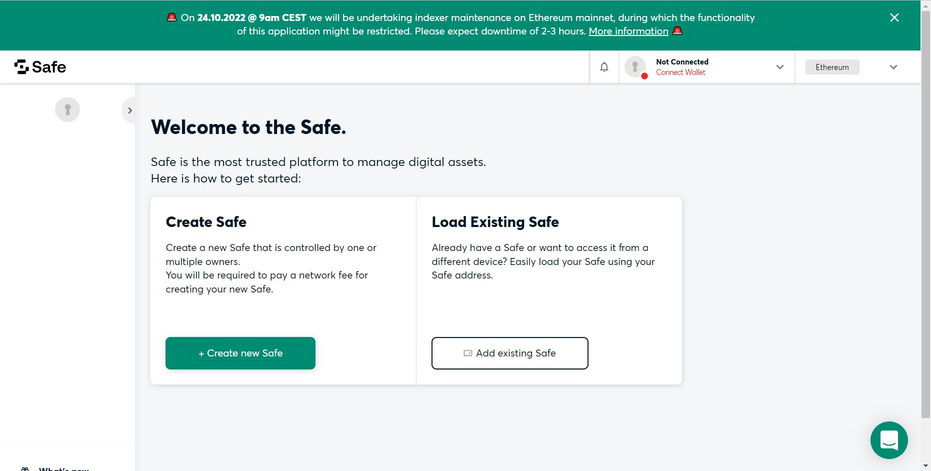Click the wallet avatar icon with red dot
931x471 pixels.
click(x=635, y=67)
